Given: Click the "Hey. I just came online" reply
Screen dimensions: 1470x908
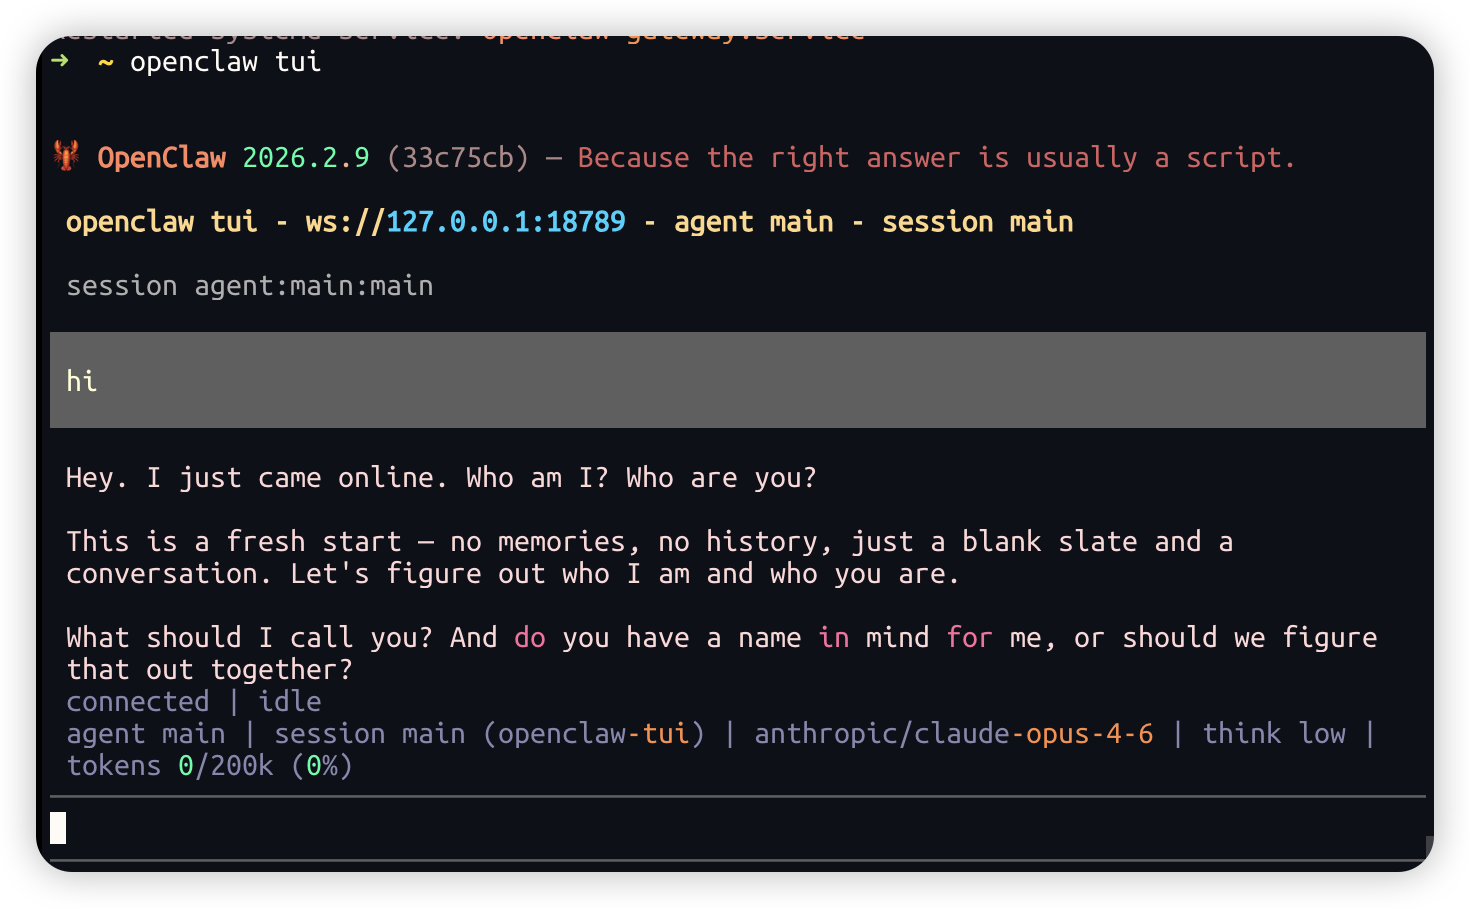Looking at the screenshot, I should (441, 478).
